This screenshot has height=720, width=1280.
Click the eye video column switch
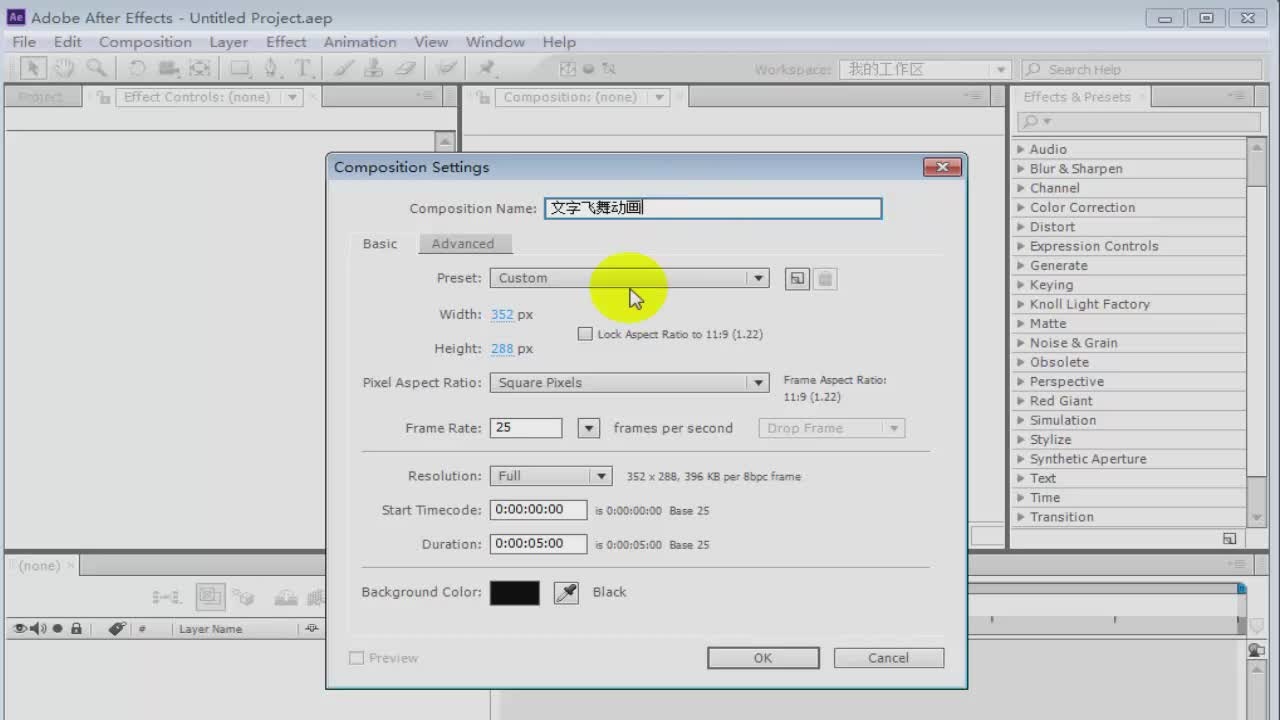point(19,629)
